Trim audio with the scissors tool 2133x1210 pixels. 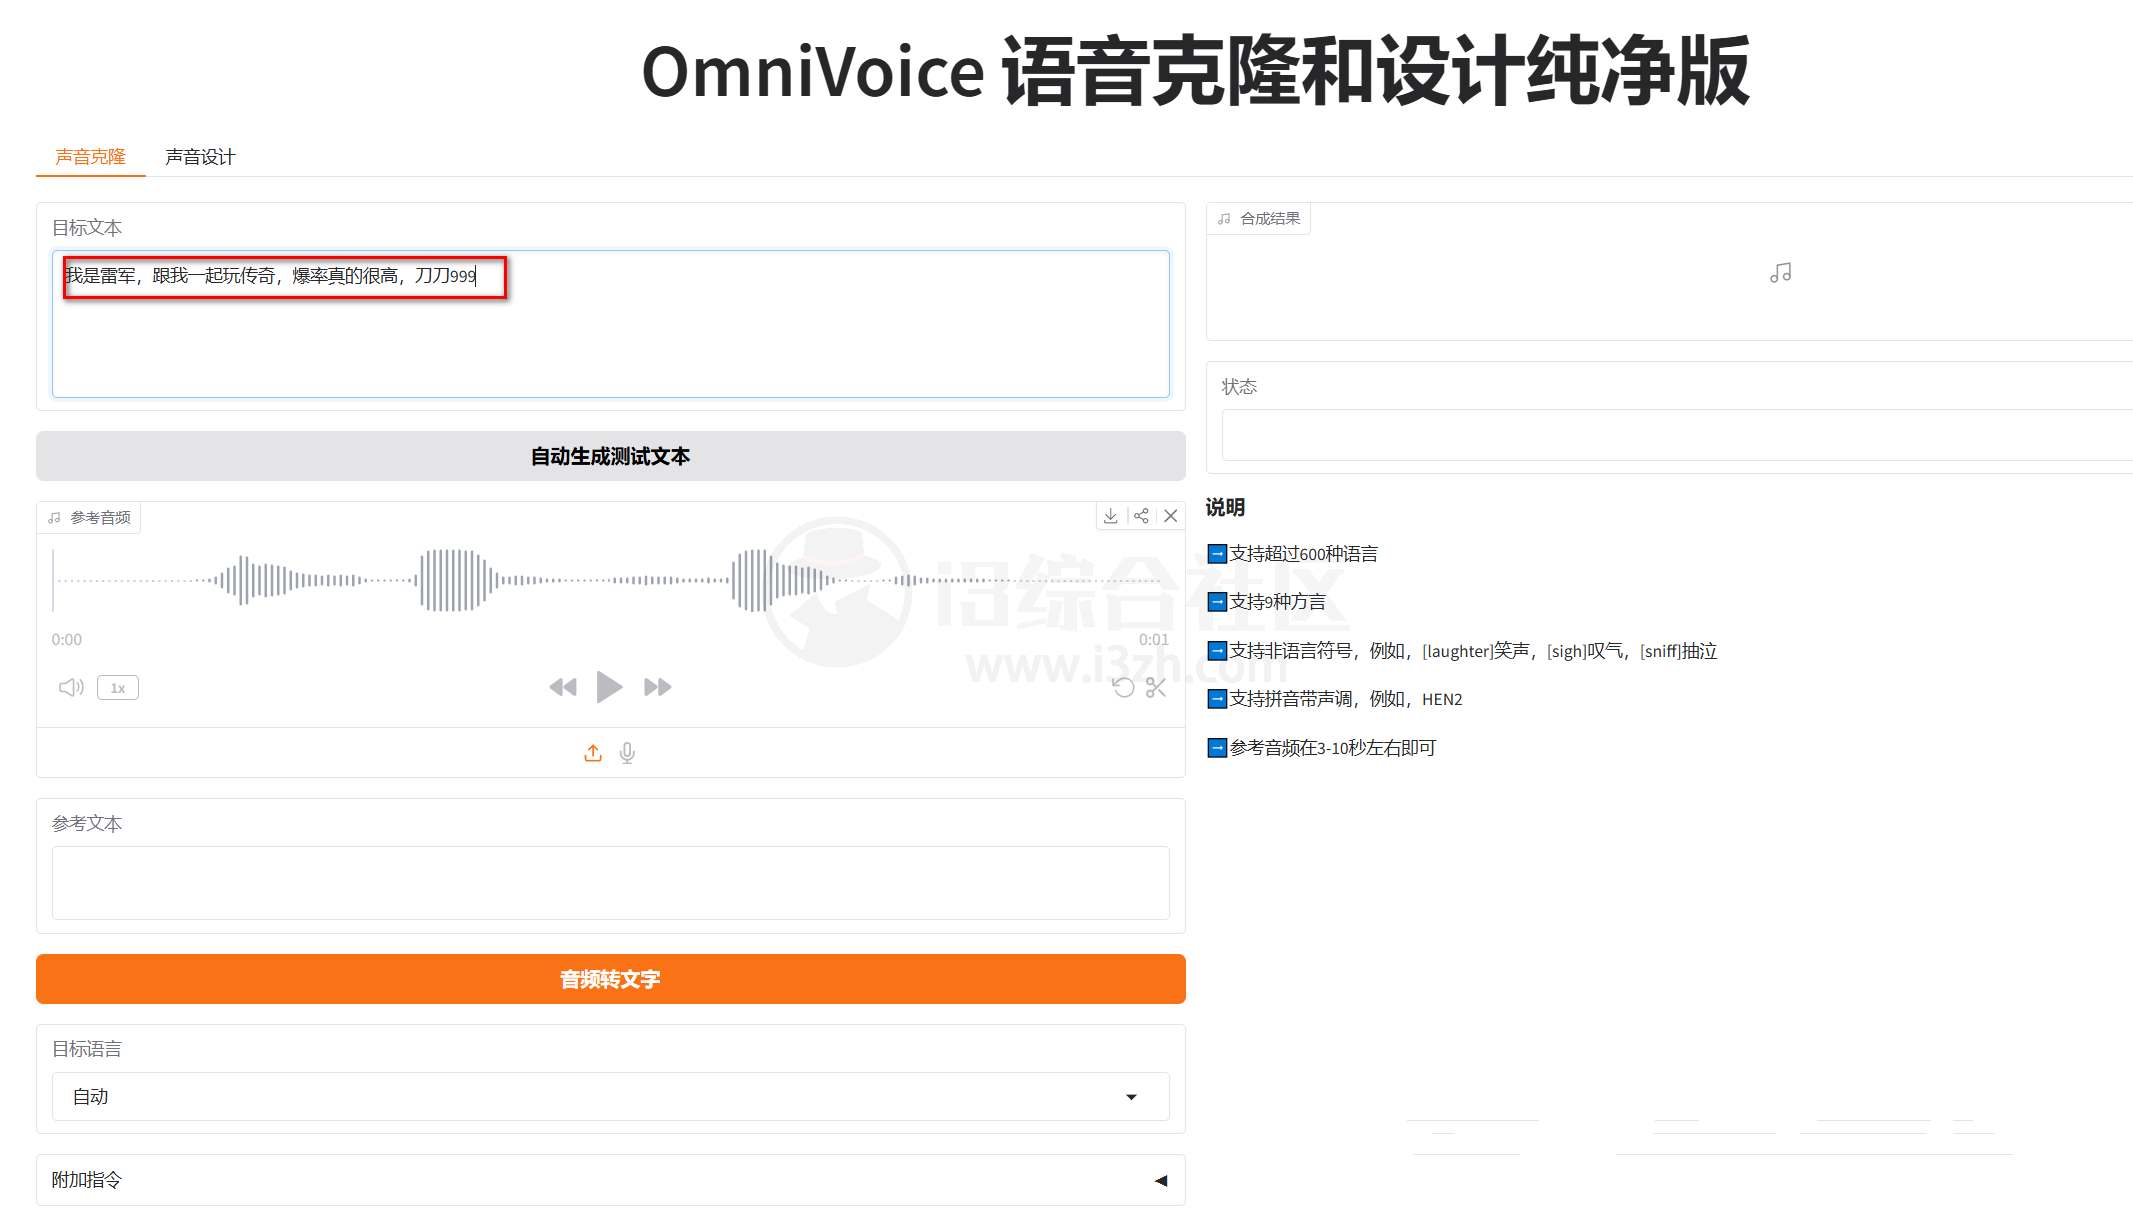point(1155,688)
